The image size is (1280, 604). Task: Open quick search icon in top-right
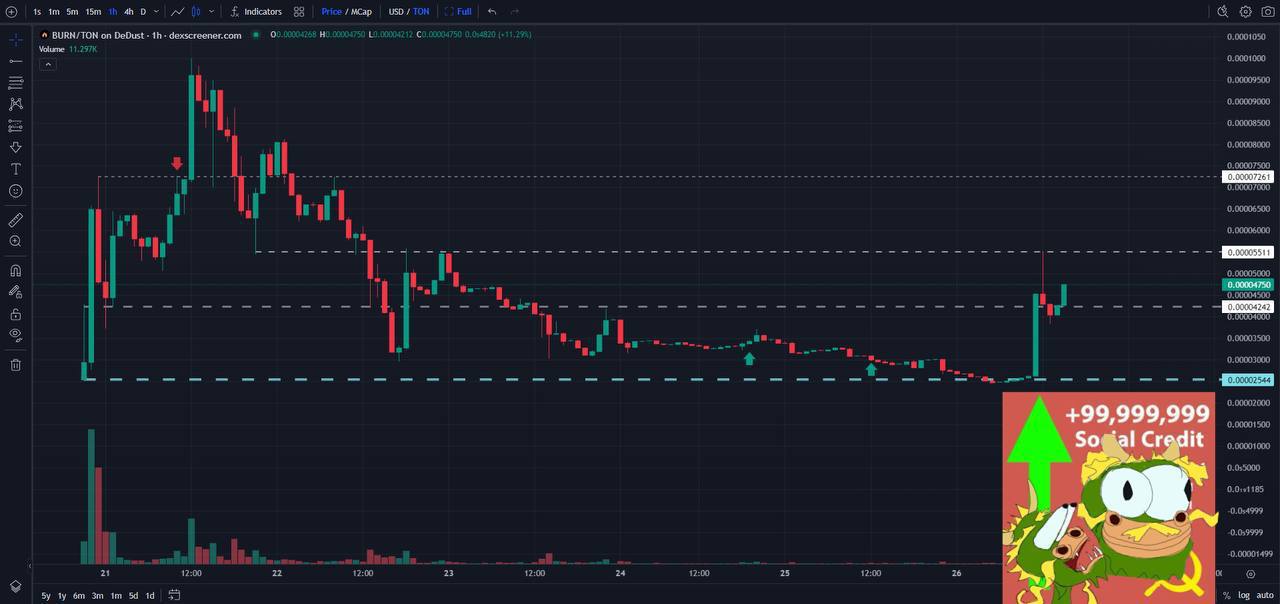[1222, 12]
